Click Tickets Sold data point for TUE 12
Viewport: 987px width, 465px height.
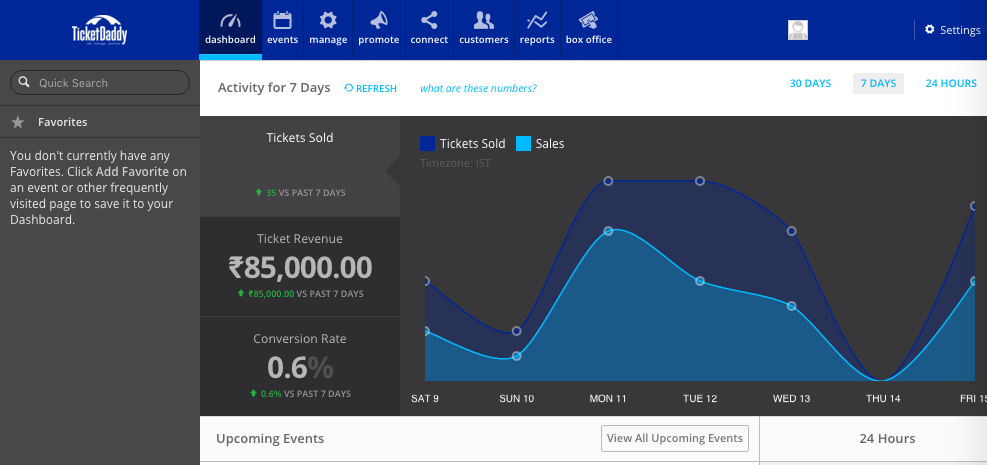pyautogui.click(x=700, y=181)
